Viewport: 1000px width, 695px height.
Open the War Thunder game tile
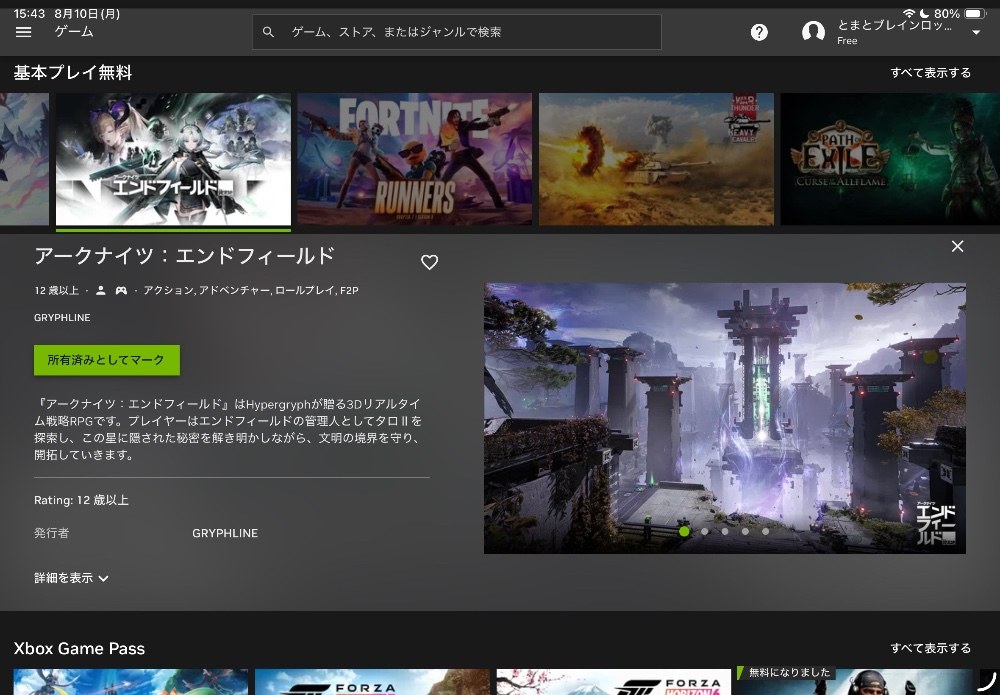tap(656, 159)
